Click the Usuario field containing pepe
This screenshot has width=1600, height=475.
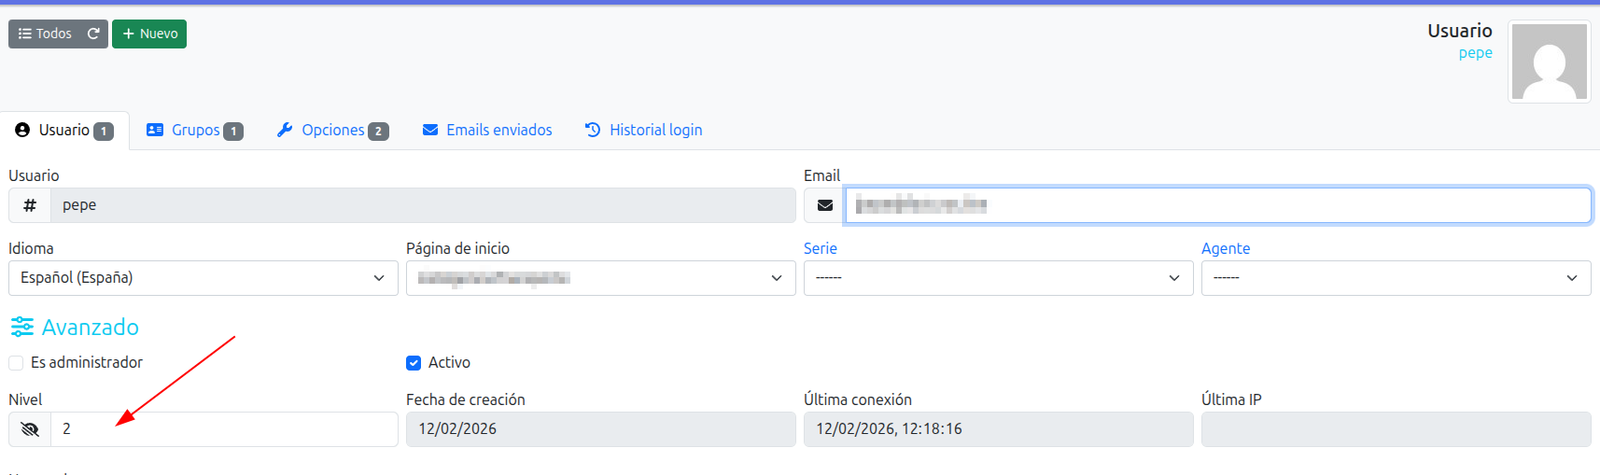[423, 205]
